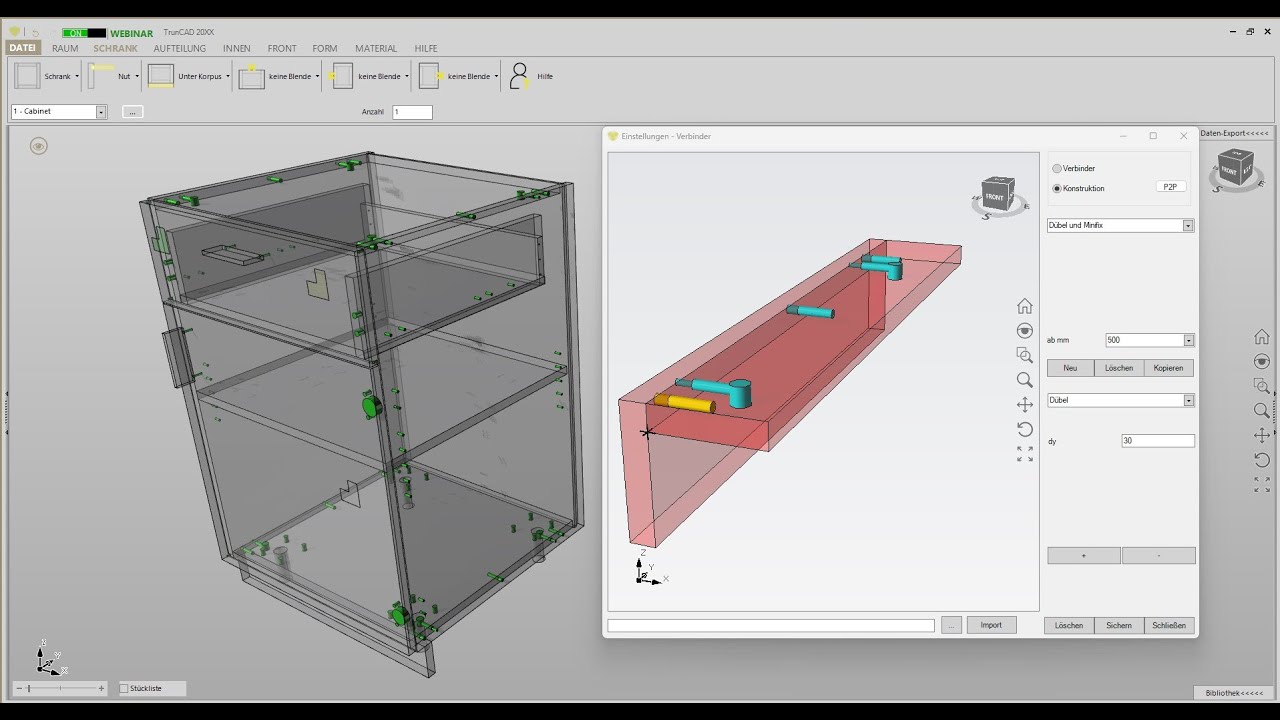Open Hilfe via the person icon
The height and width of the screenshot is (720, 1280).
pyautogui.click(x=519, y=76)
